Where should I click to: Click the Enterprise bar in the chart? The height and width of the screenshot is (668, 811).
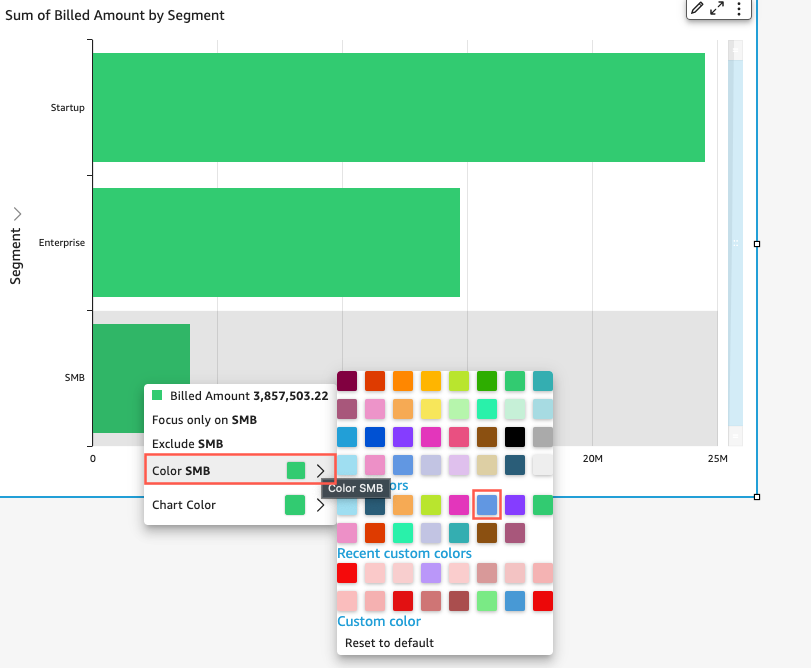276,242
